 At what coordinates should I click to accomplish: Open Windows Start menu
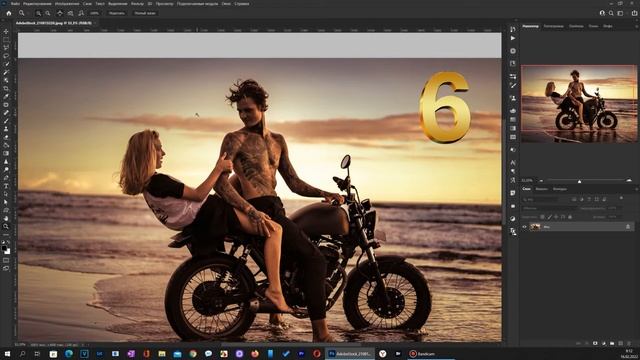tap(7, 354)
